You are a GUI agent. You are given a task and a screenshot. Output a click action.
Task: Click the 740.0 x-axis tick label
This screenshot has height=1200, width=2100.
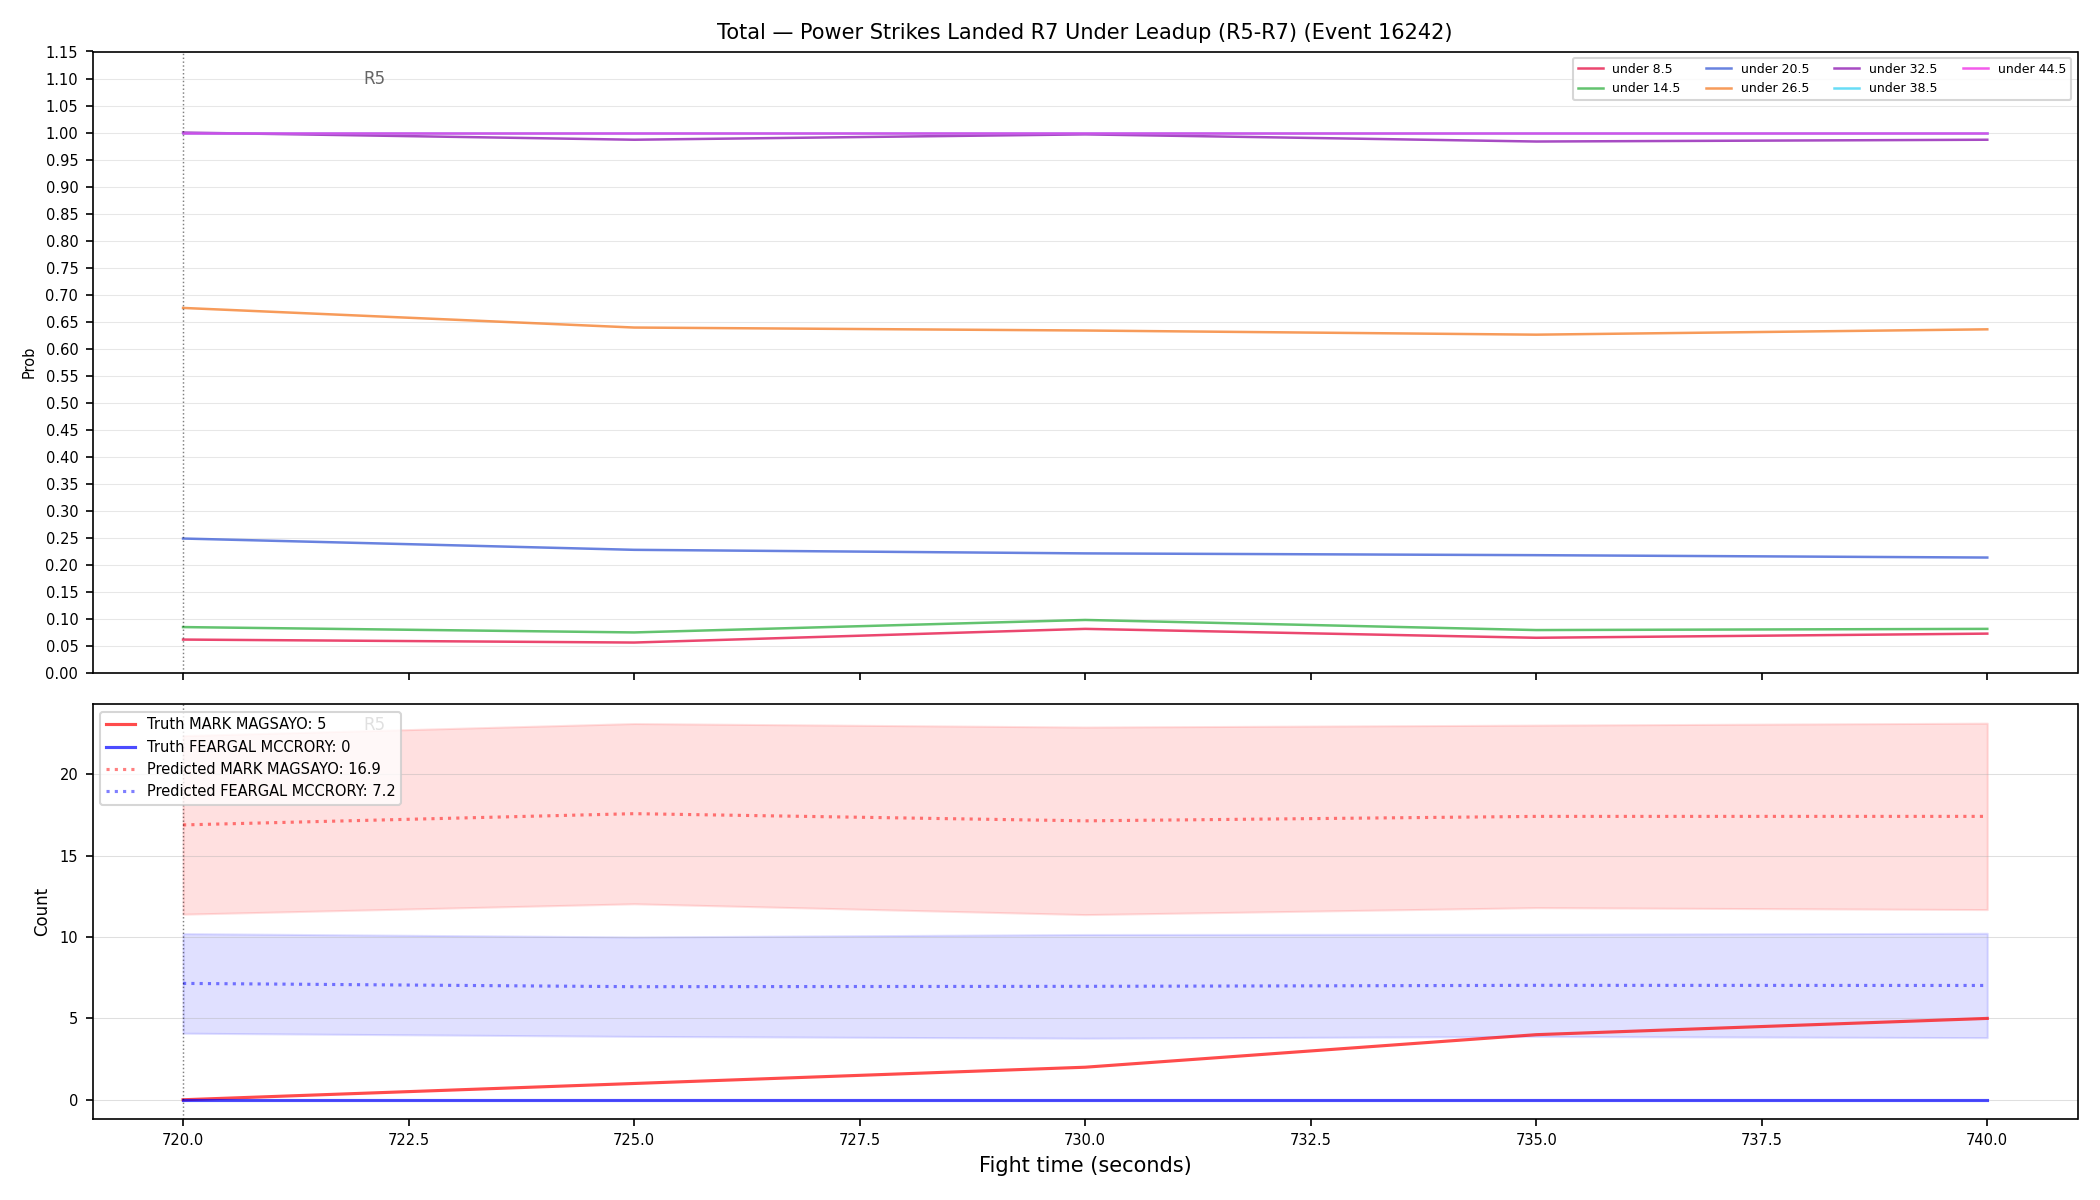1987,1139
